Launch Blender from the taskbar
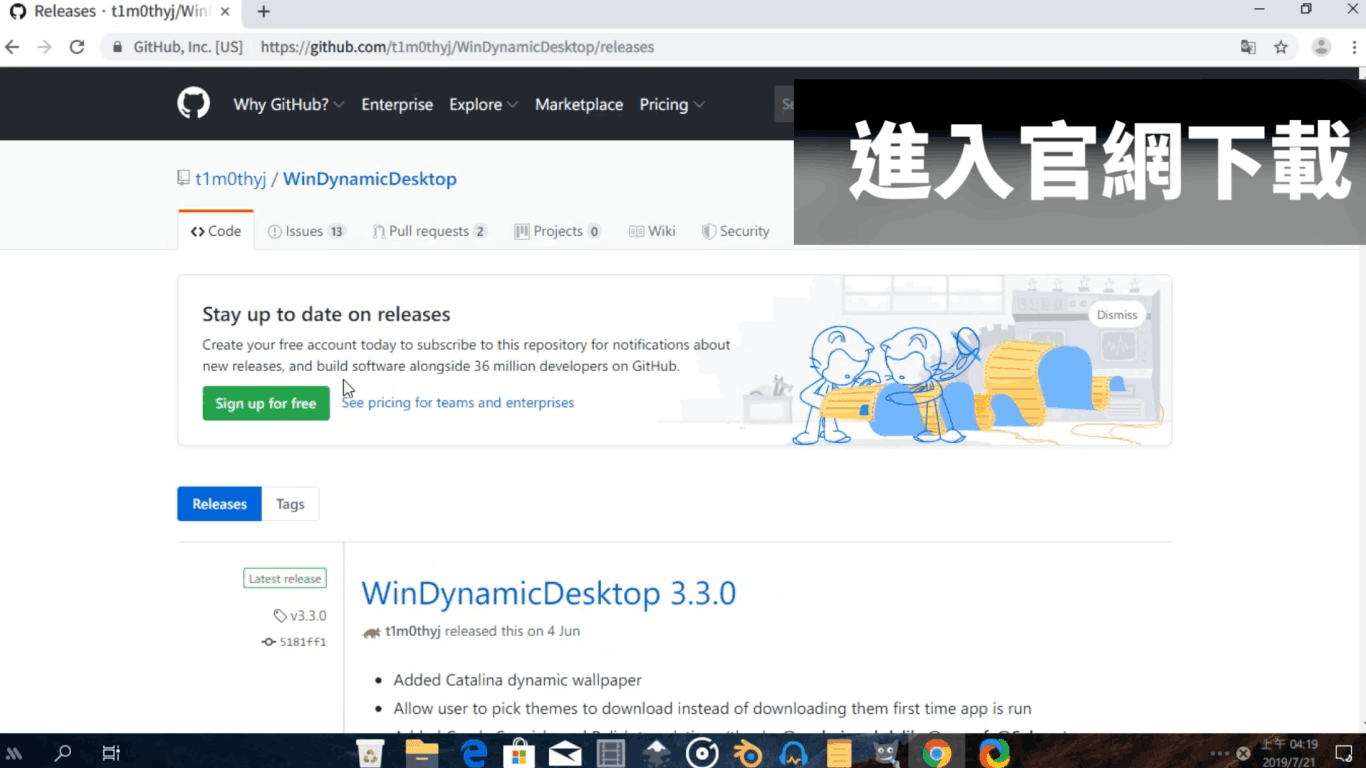 point(748,753)
